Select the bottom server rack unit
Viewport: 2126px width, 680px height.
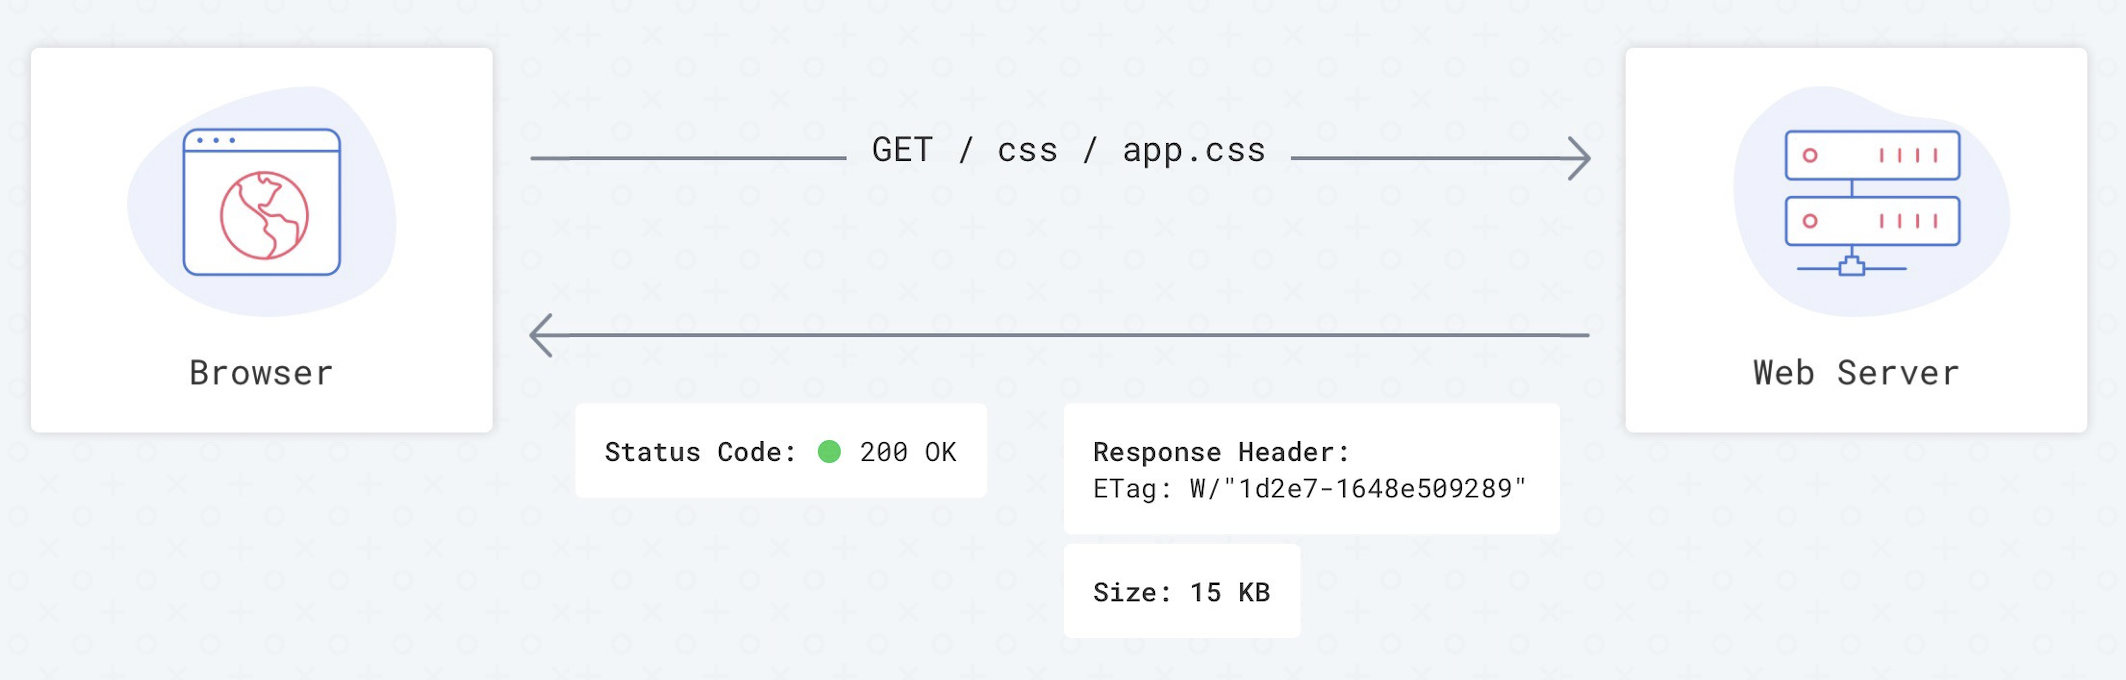click(1872, 221)
